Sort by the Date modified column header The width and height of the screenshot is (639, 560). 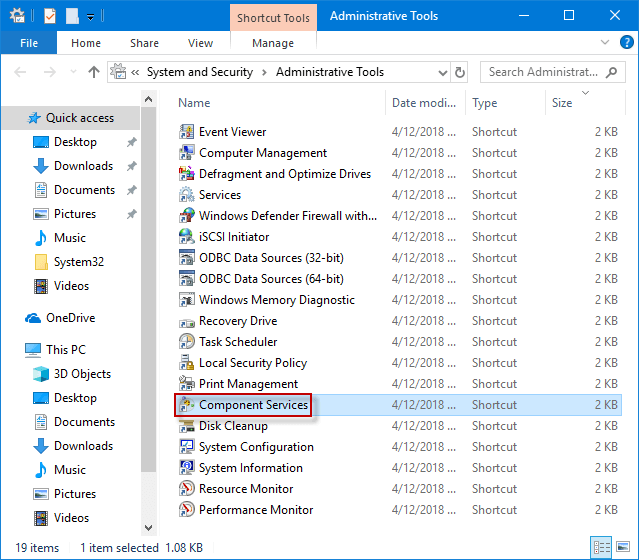tap(424, 103)
